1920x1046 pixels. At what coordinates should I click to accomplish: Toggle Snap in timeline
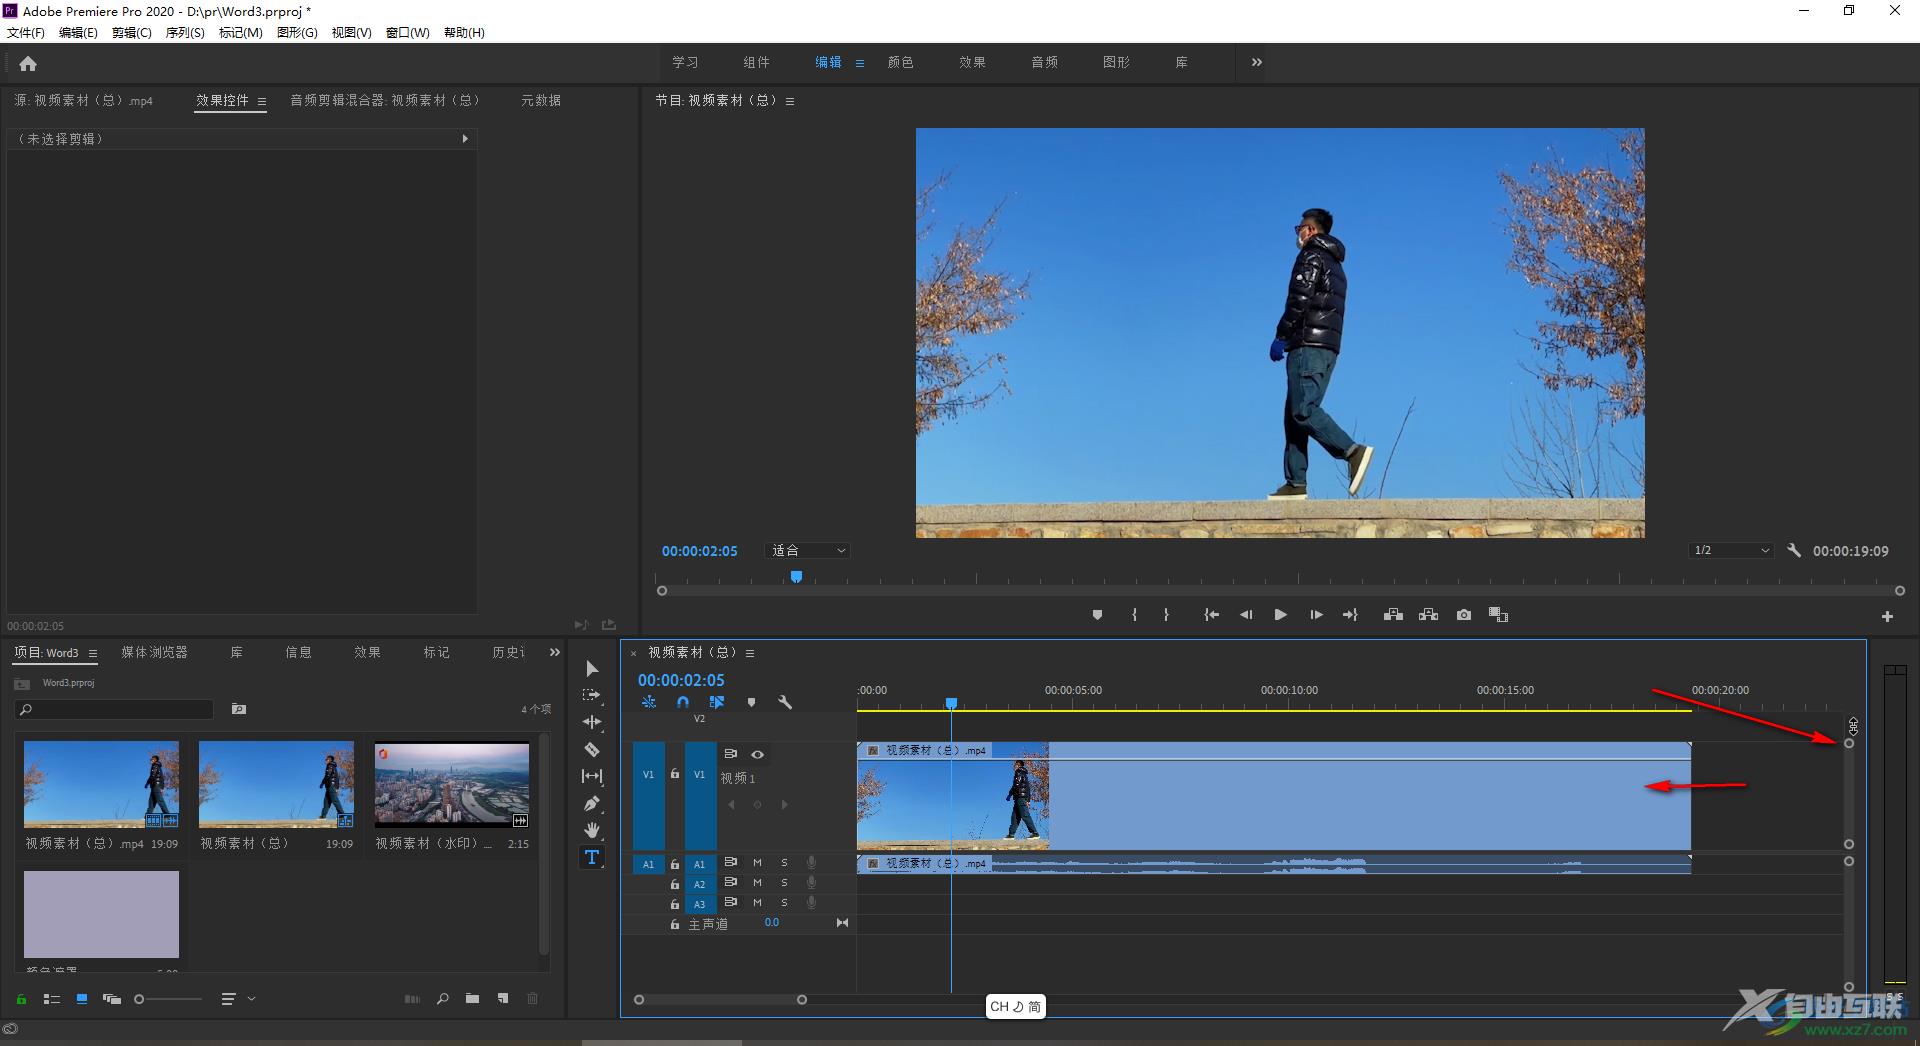coord(683,702)
